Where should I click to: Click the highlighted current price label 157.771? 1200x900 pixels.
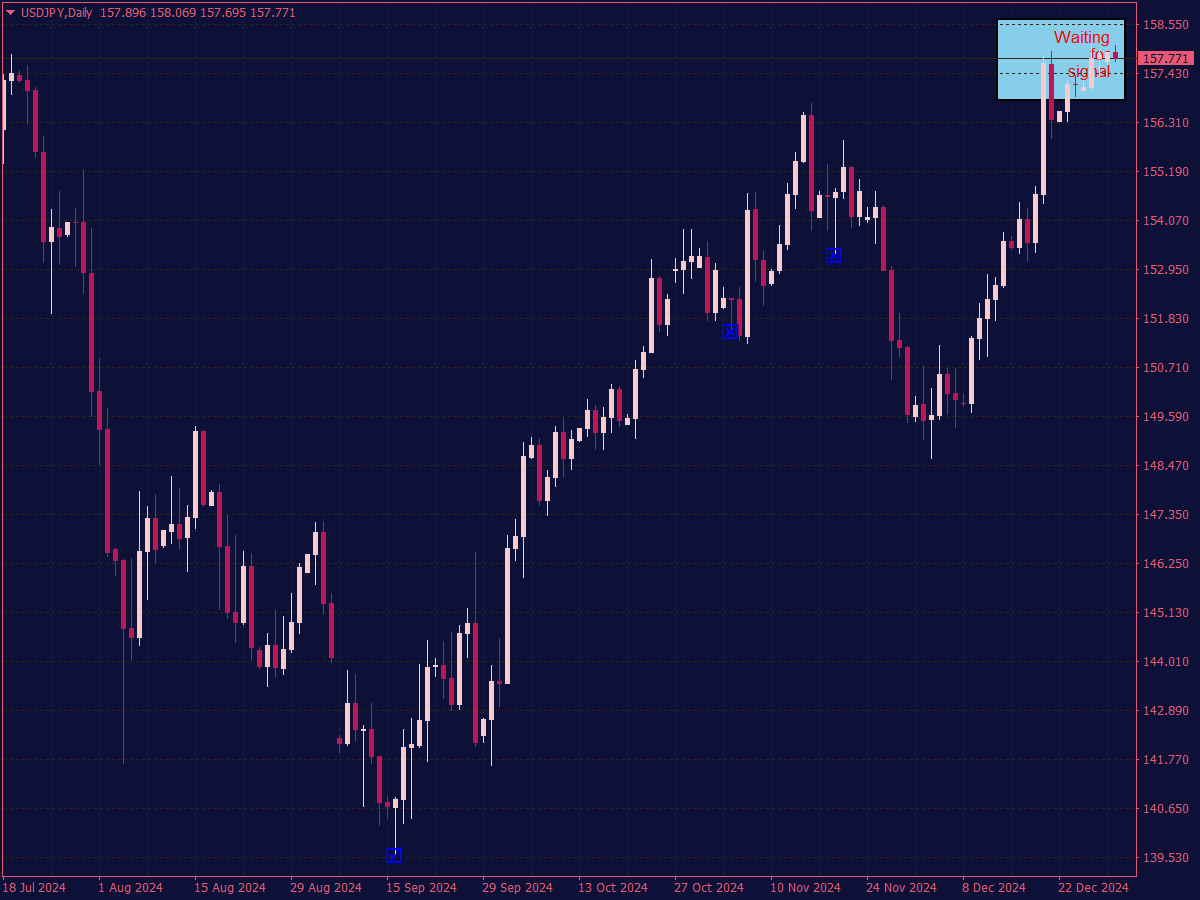pyautogui.click(x=1165, y=59)
